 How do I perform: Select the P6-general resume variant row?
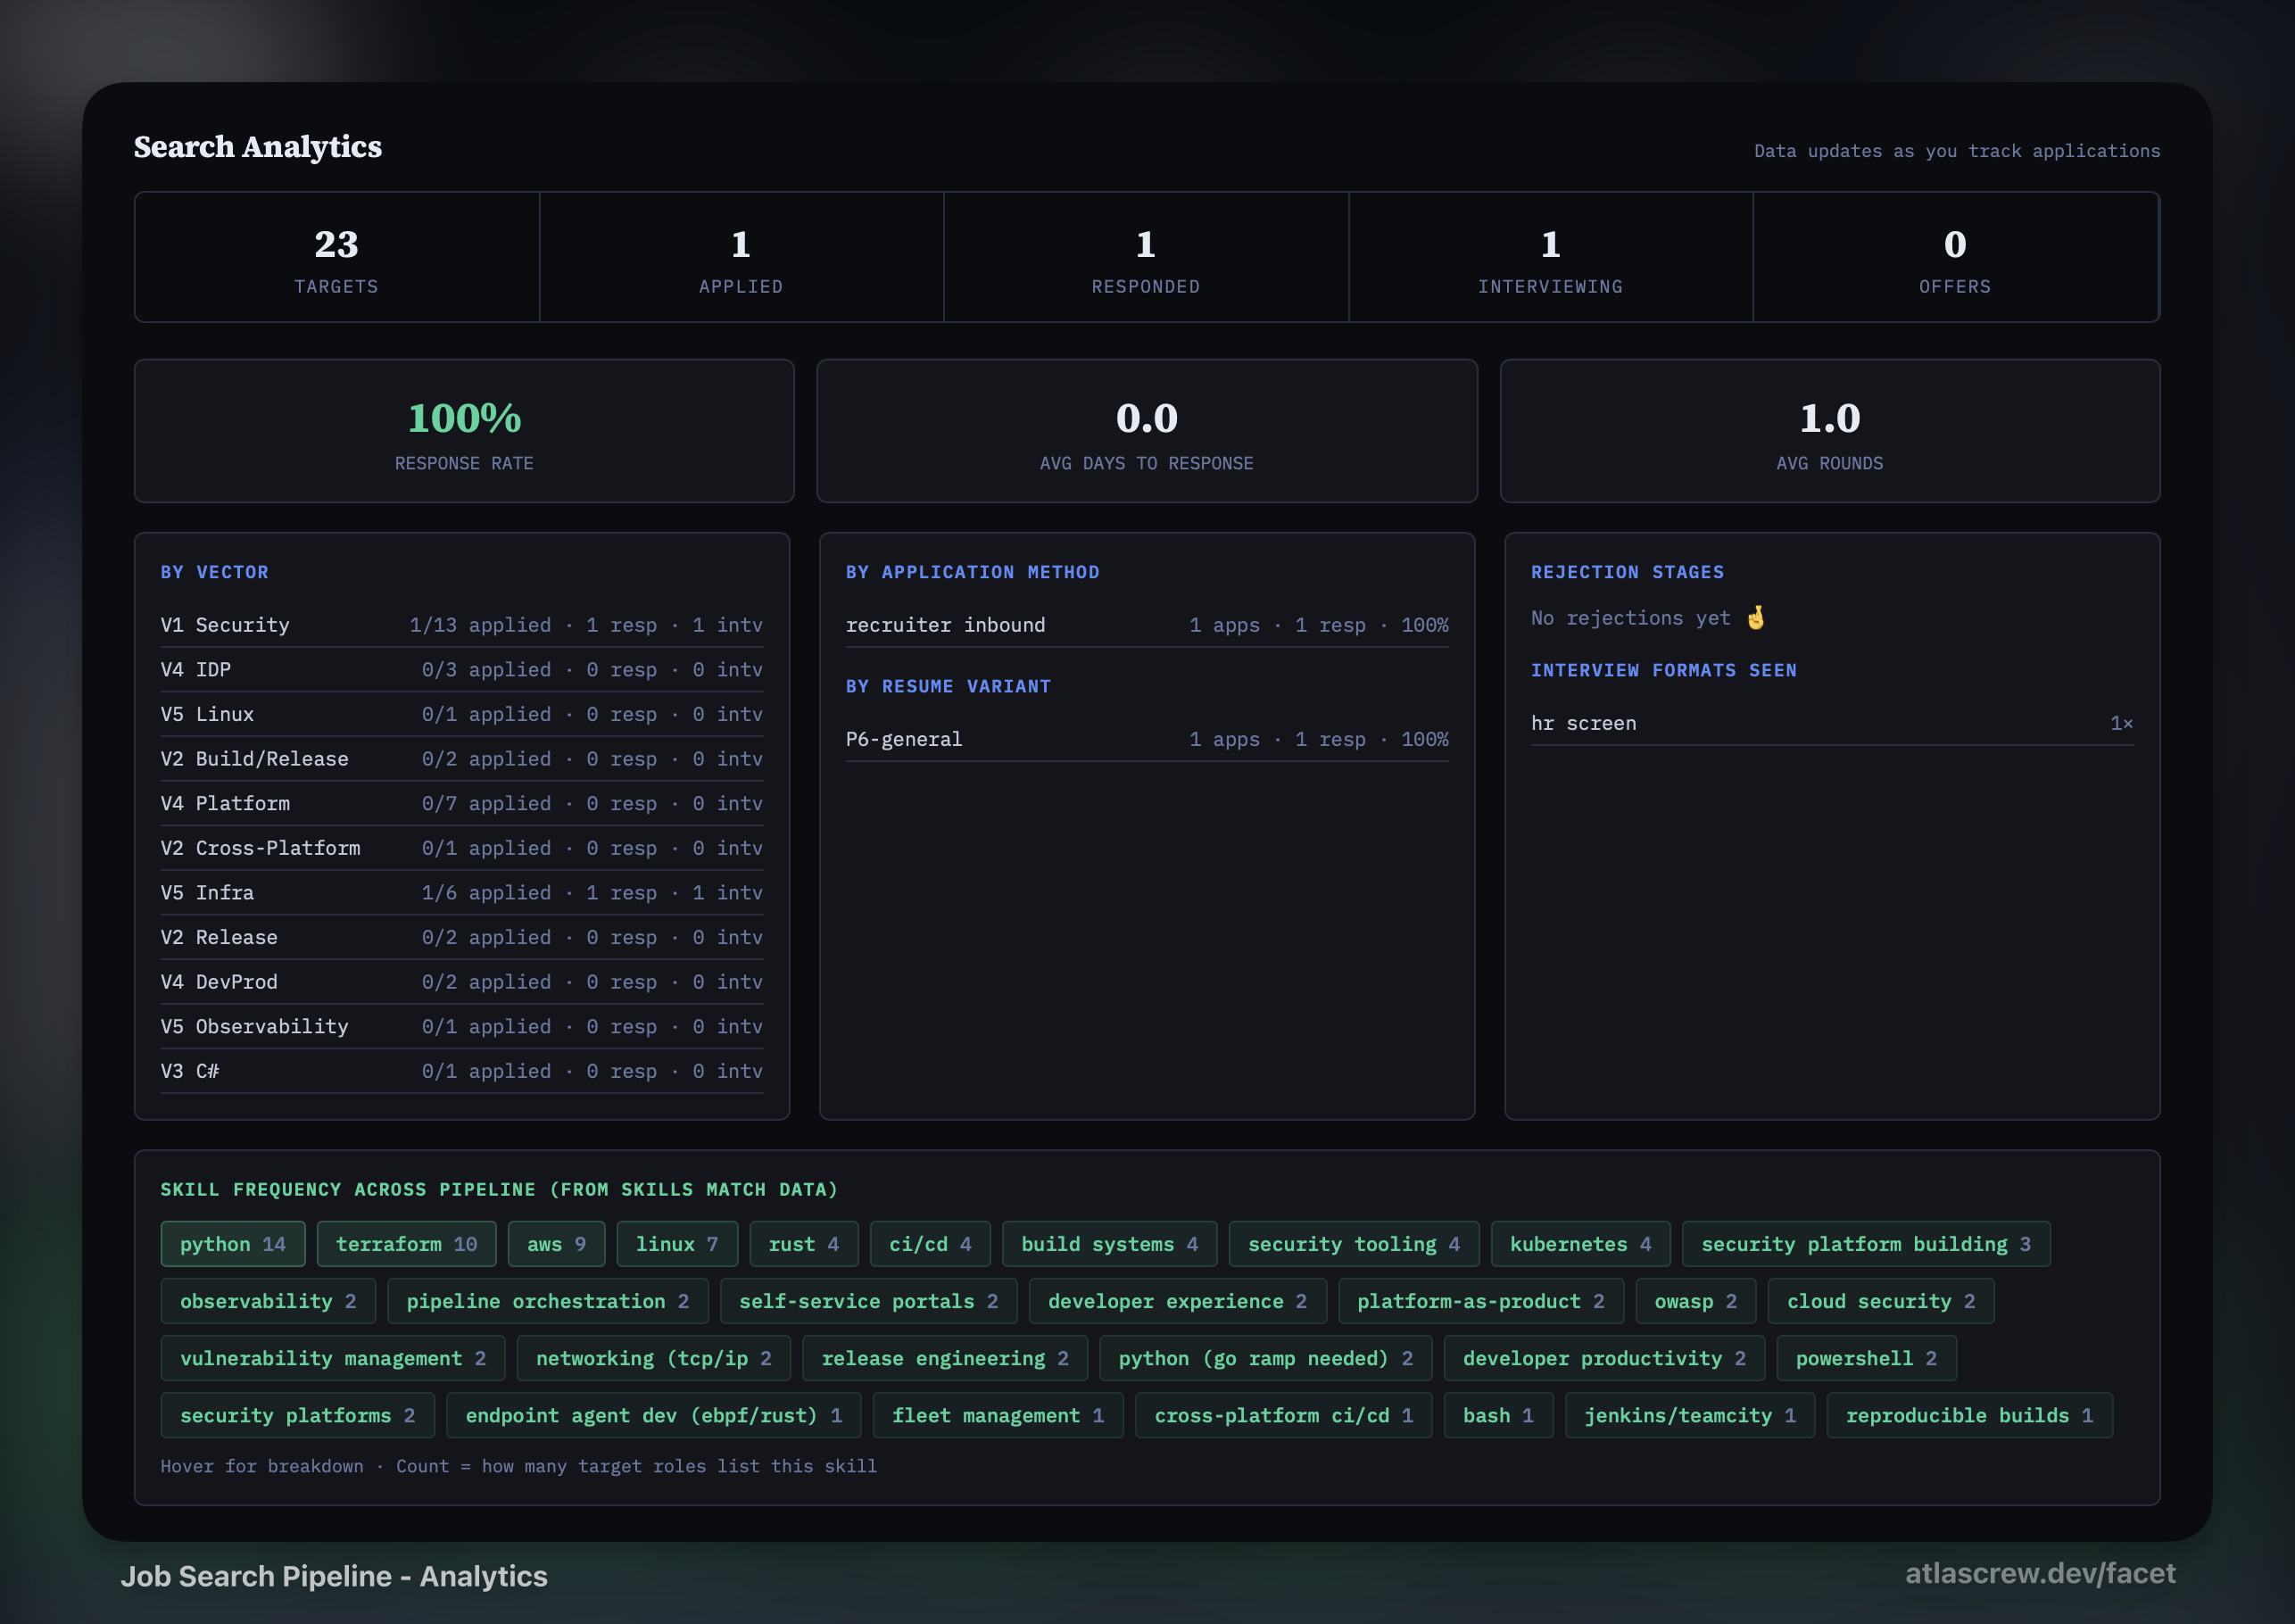pyautogui.click(x=1146, y=738)
